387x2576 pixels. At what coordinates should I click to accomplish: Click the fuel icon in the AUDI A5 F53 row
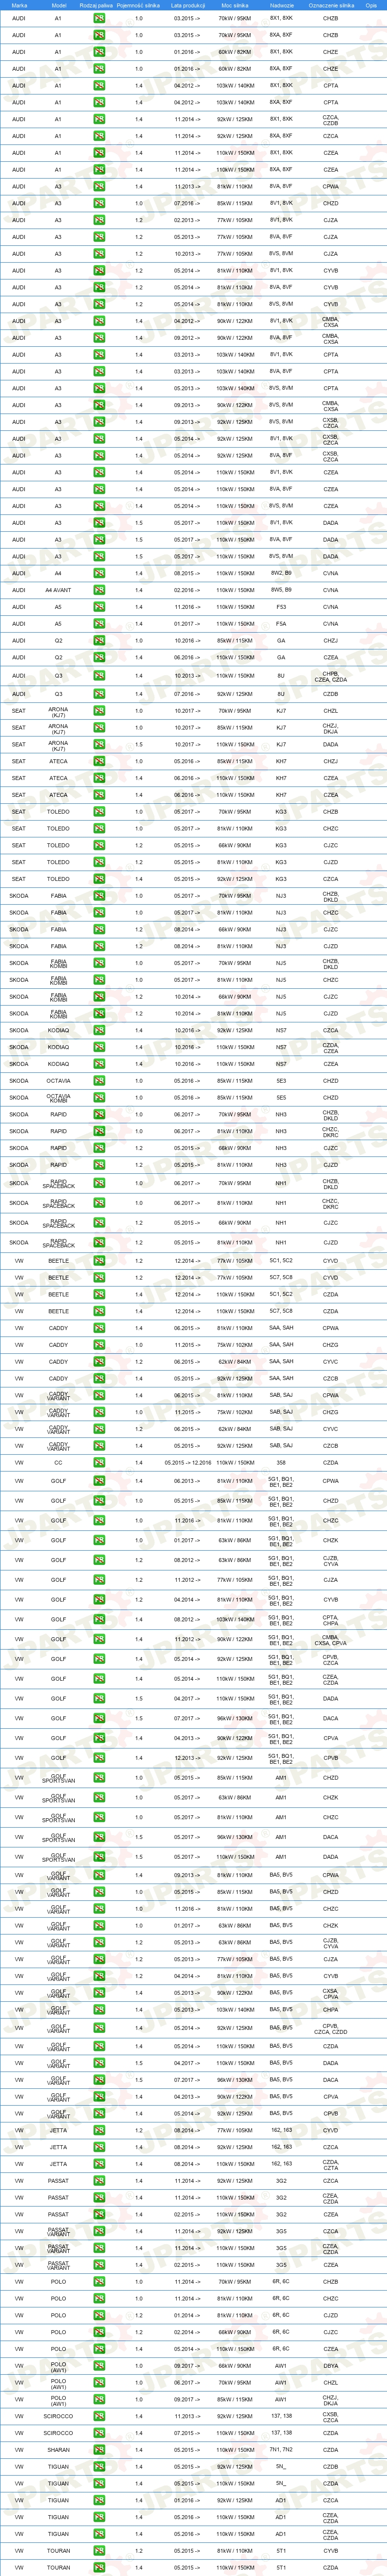pyautogui.click(x=99, y=607)
